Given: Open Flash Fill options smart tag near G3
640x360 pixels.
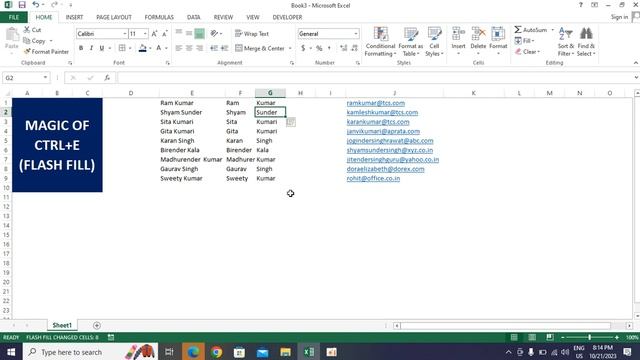Looking at the screenshot, I should click(x=291, y=122).
